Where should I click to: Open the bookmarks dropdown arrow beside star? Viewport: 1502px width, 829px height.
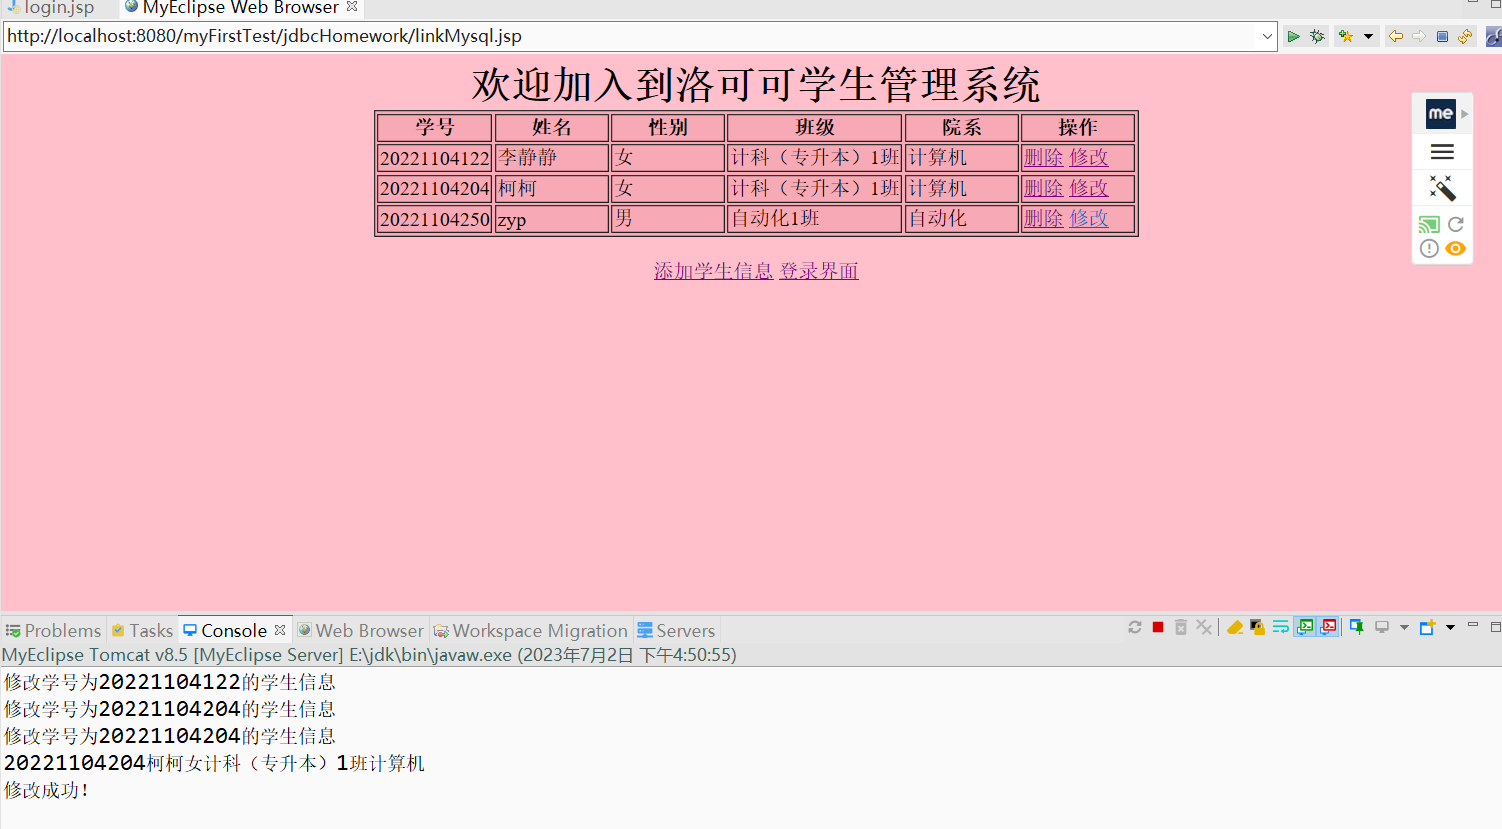pyautogui.click(x=1368, y=37)
